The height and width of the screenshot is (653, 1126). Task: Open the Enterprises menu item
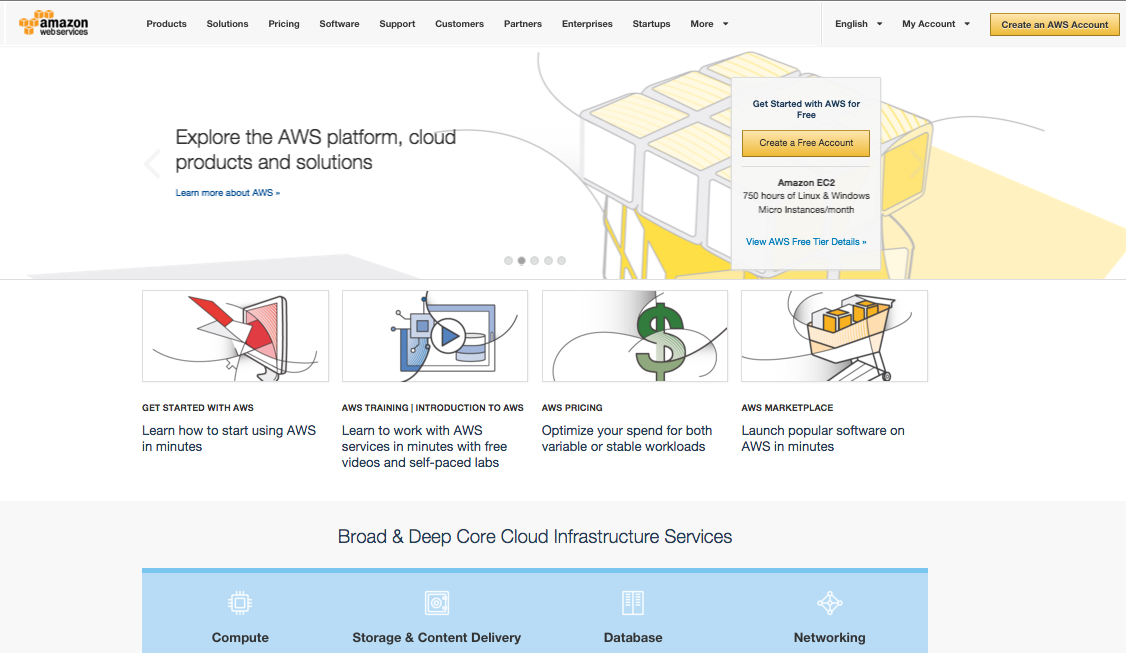click(587, 24)
